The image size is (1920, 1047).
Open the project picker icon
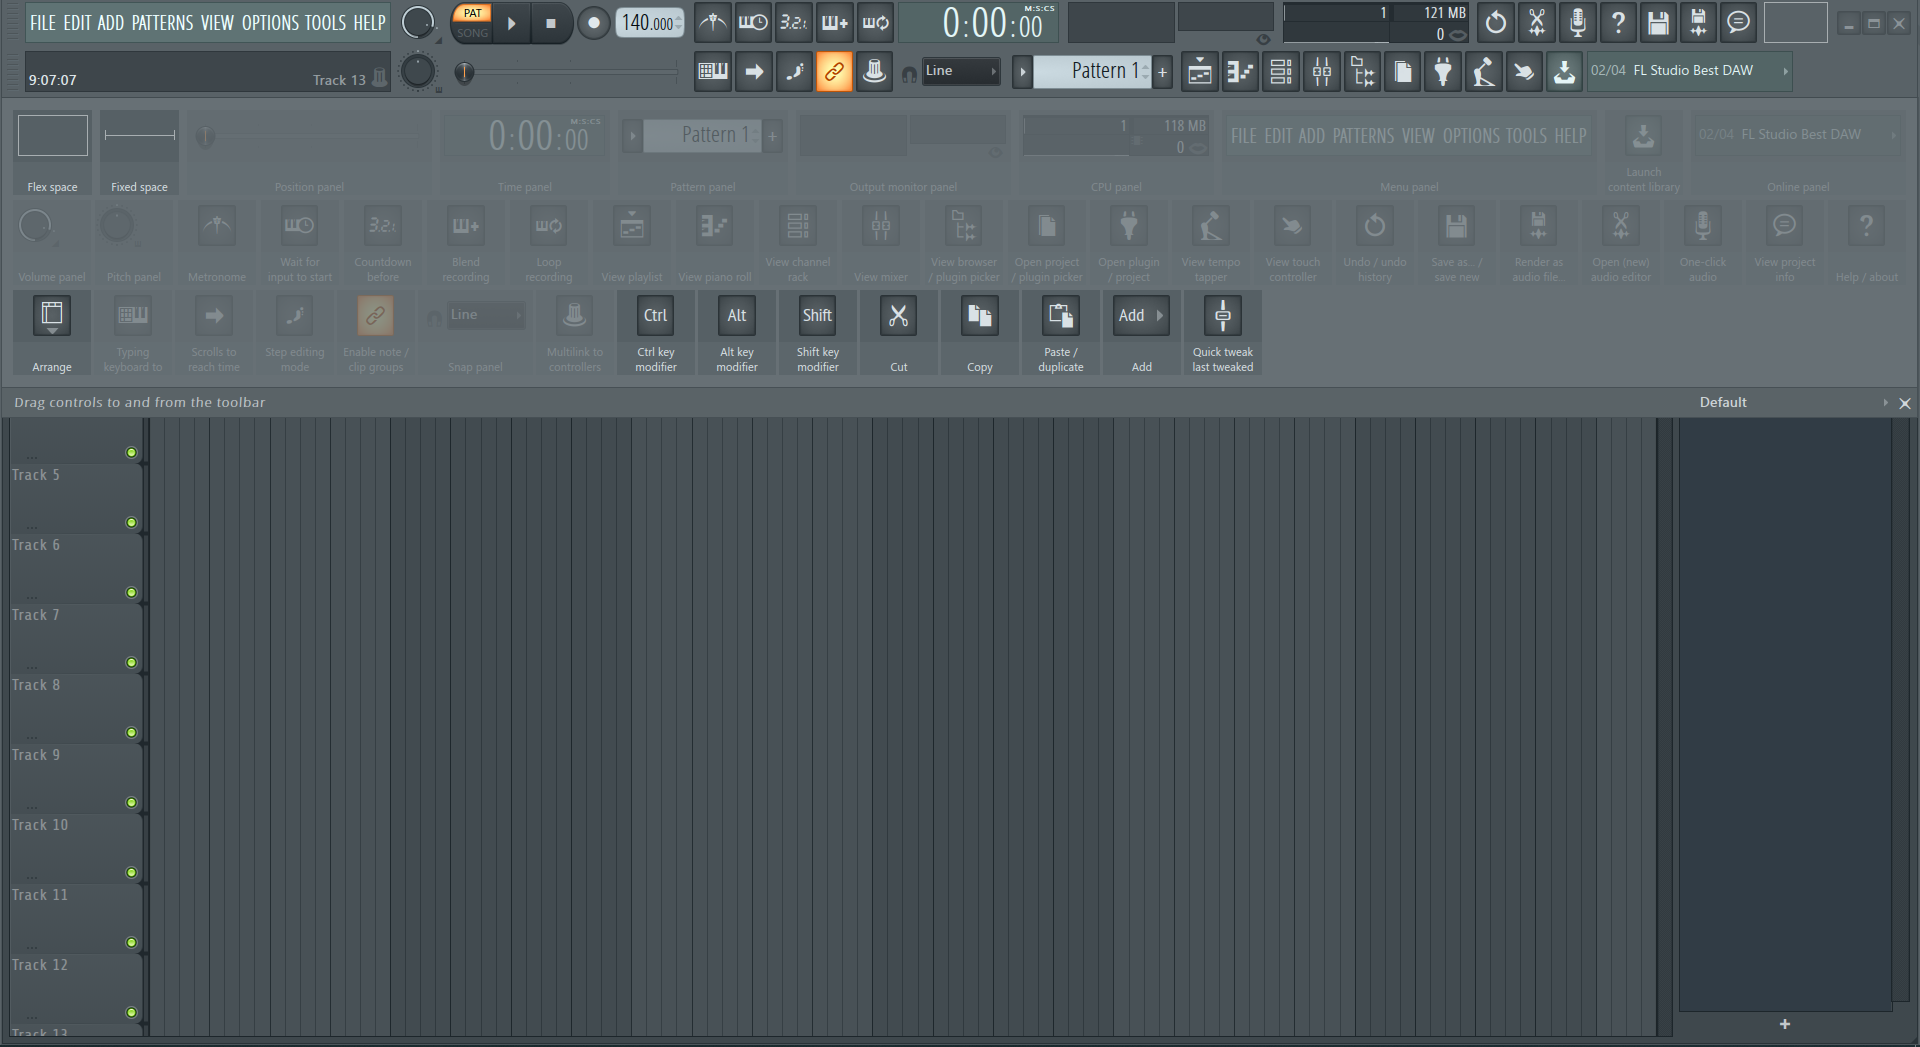[1403, 71]
